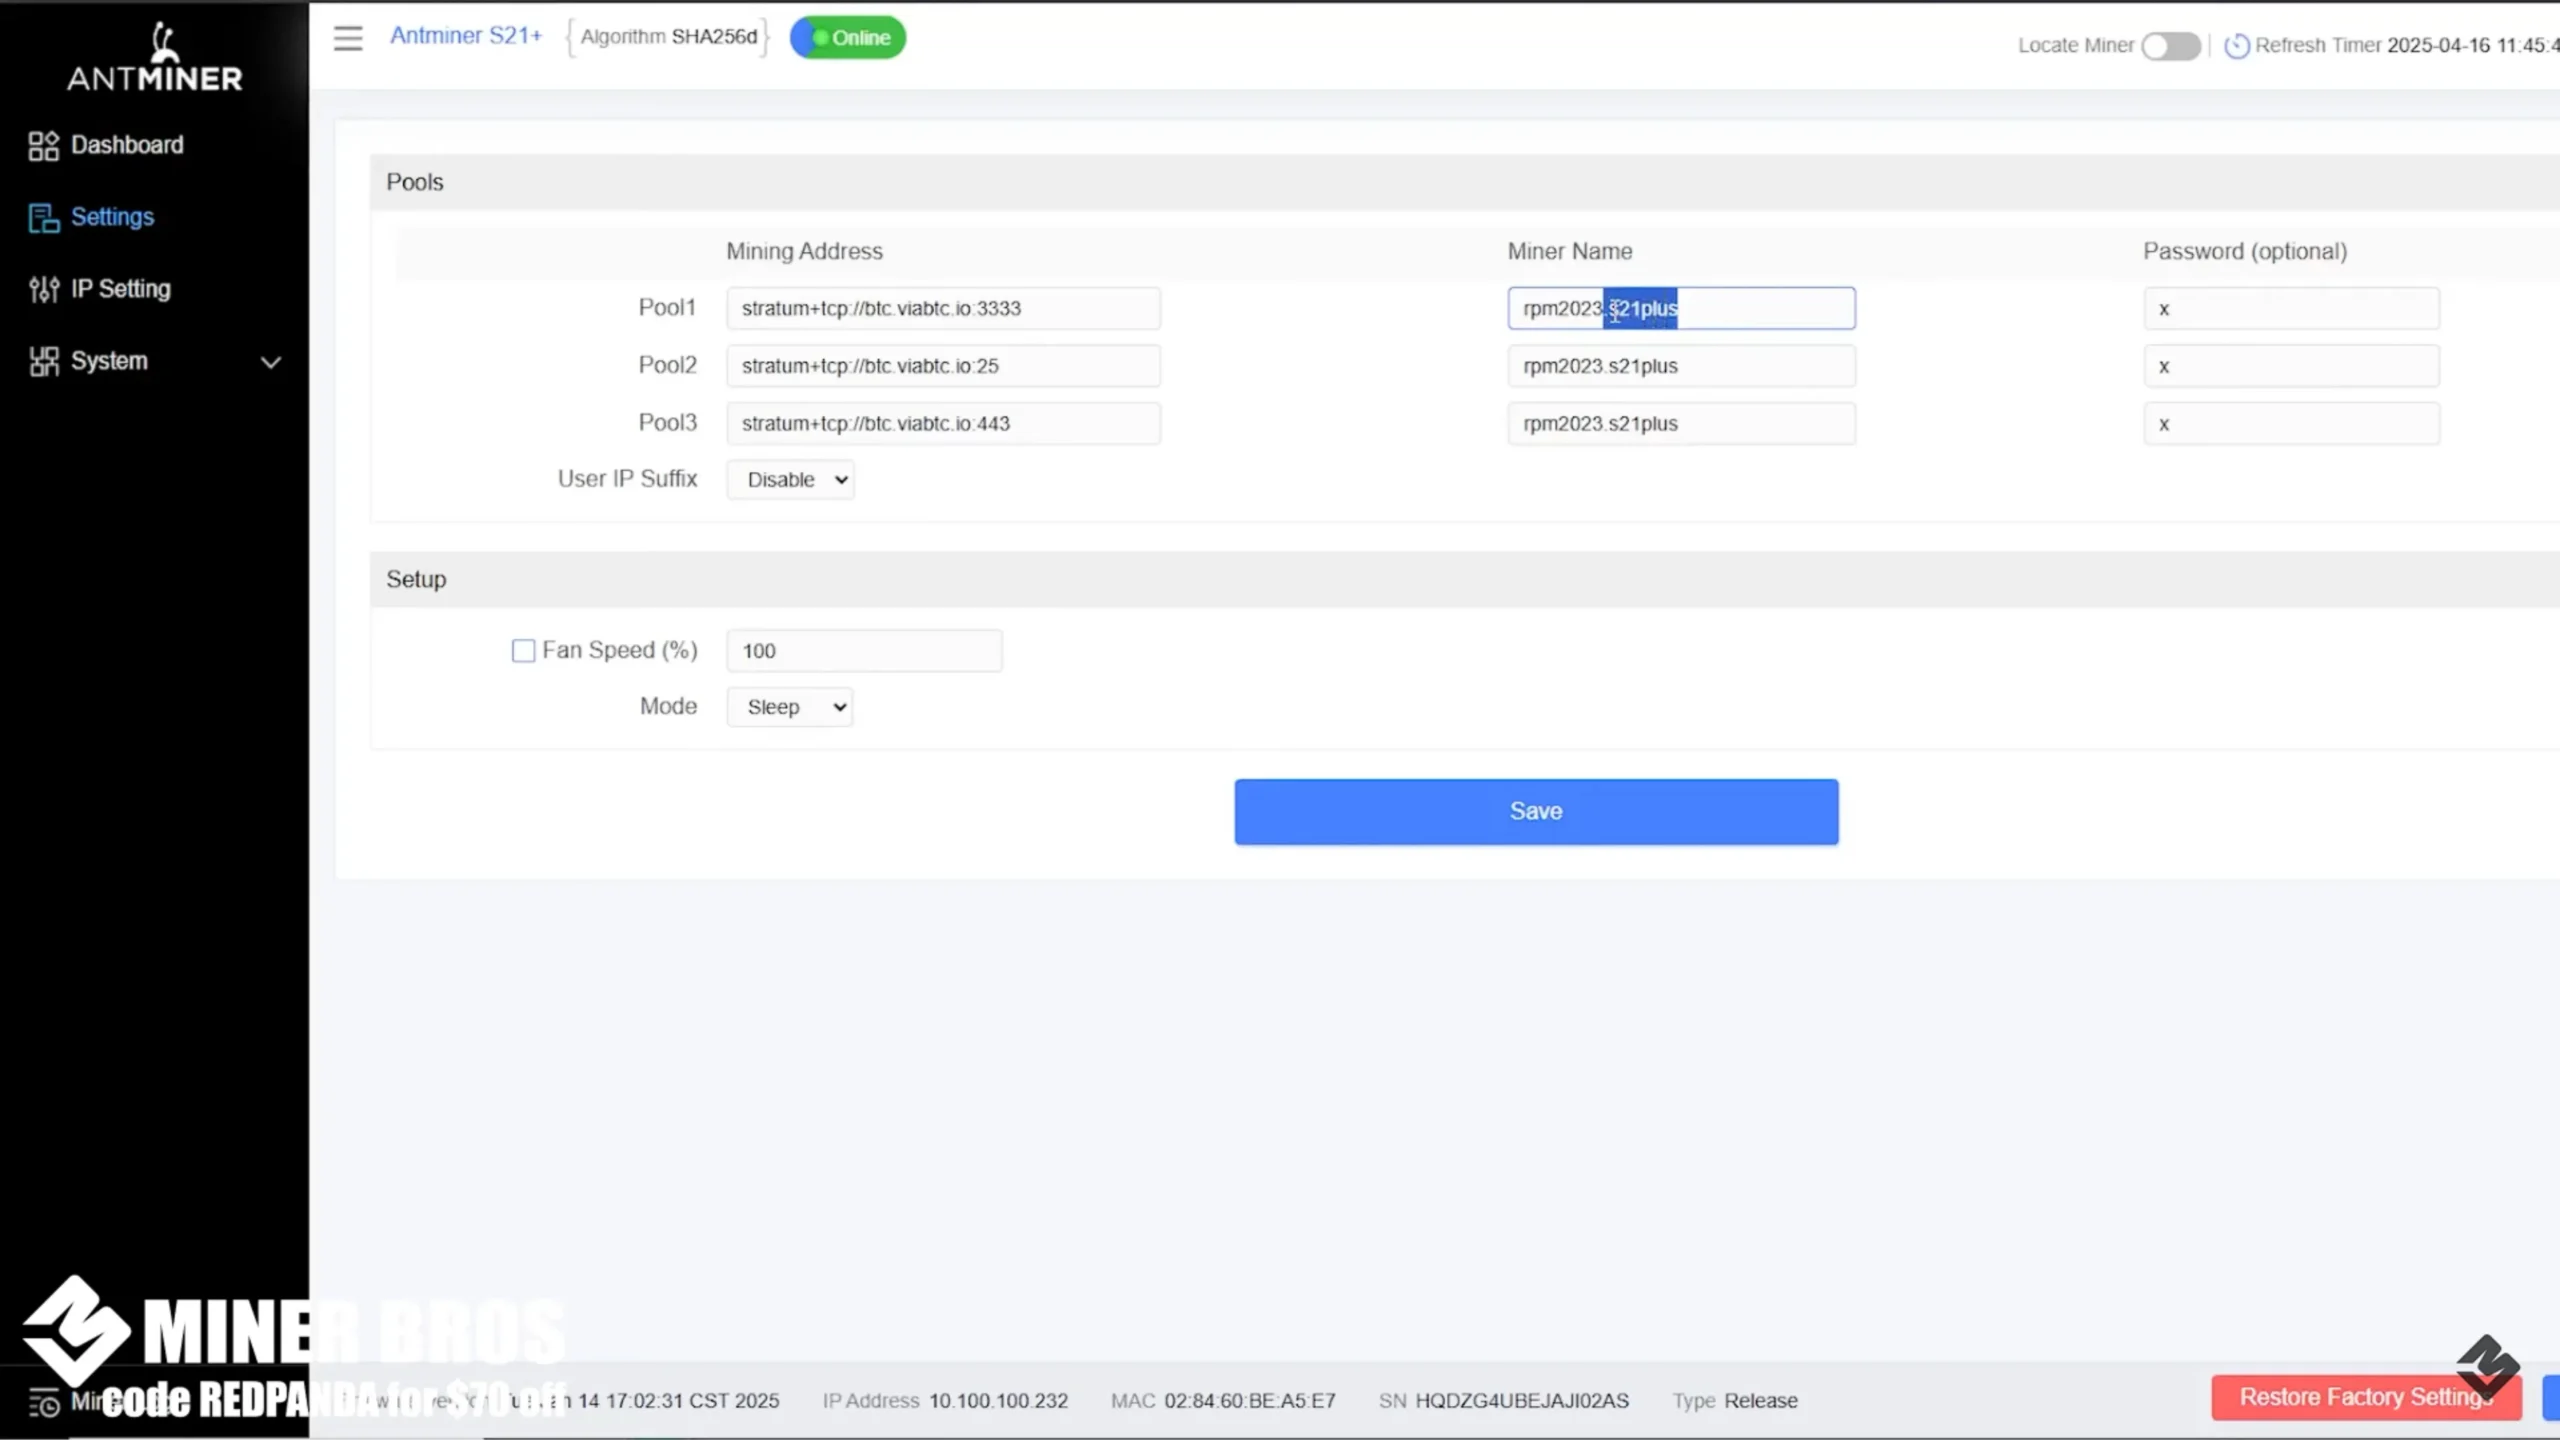Click the Dashboard grid icon

click(44, 146)
